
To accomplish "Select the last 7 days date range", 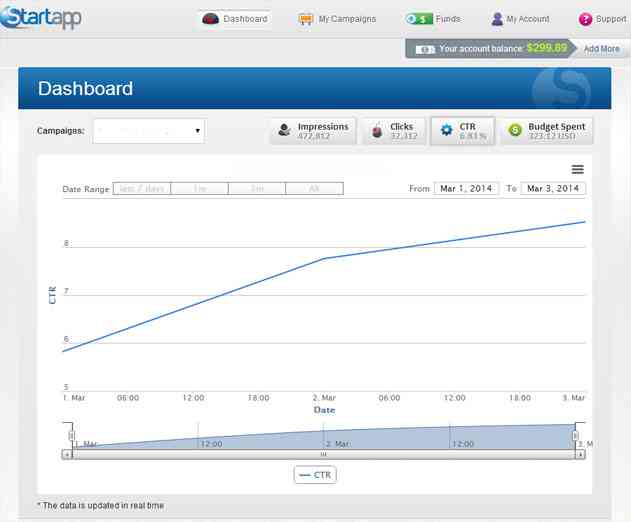I will tap(142, 188).
